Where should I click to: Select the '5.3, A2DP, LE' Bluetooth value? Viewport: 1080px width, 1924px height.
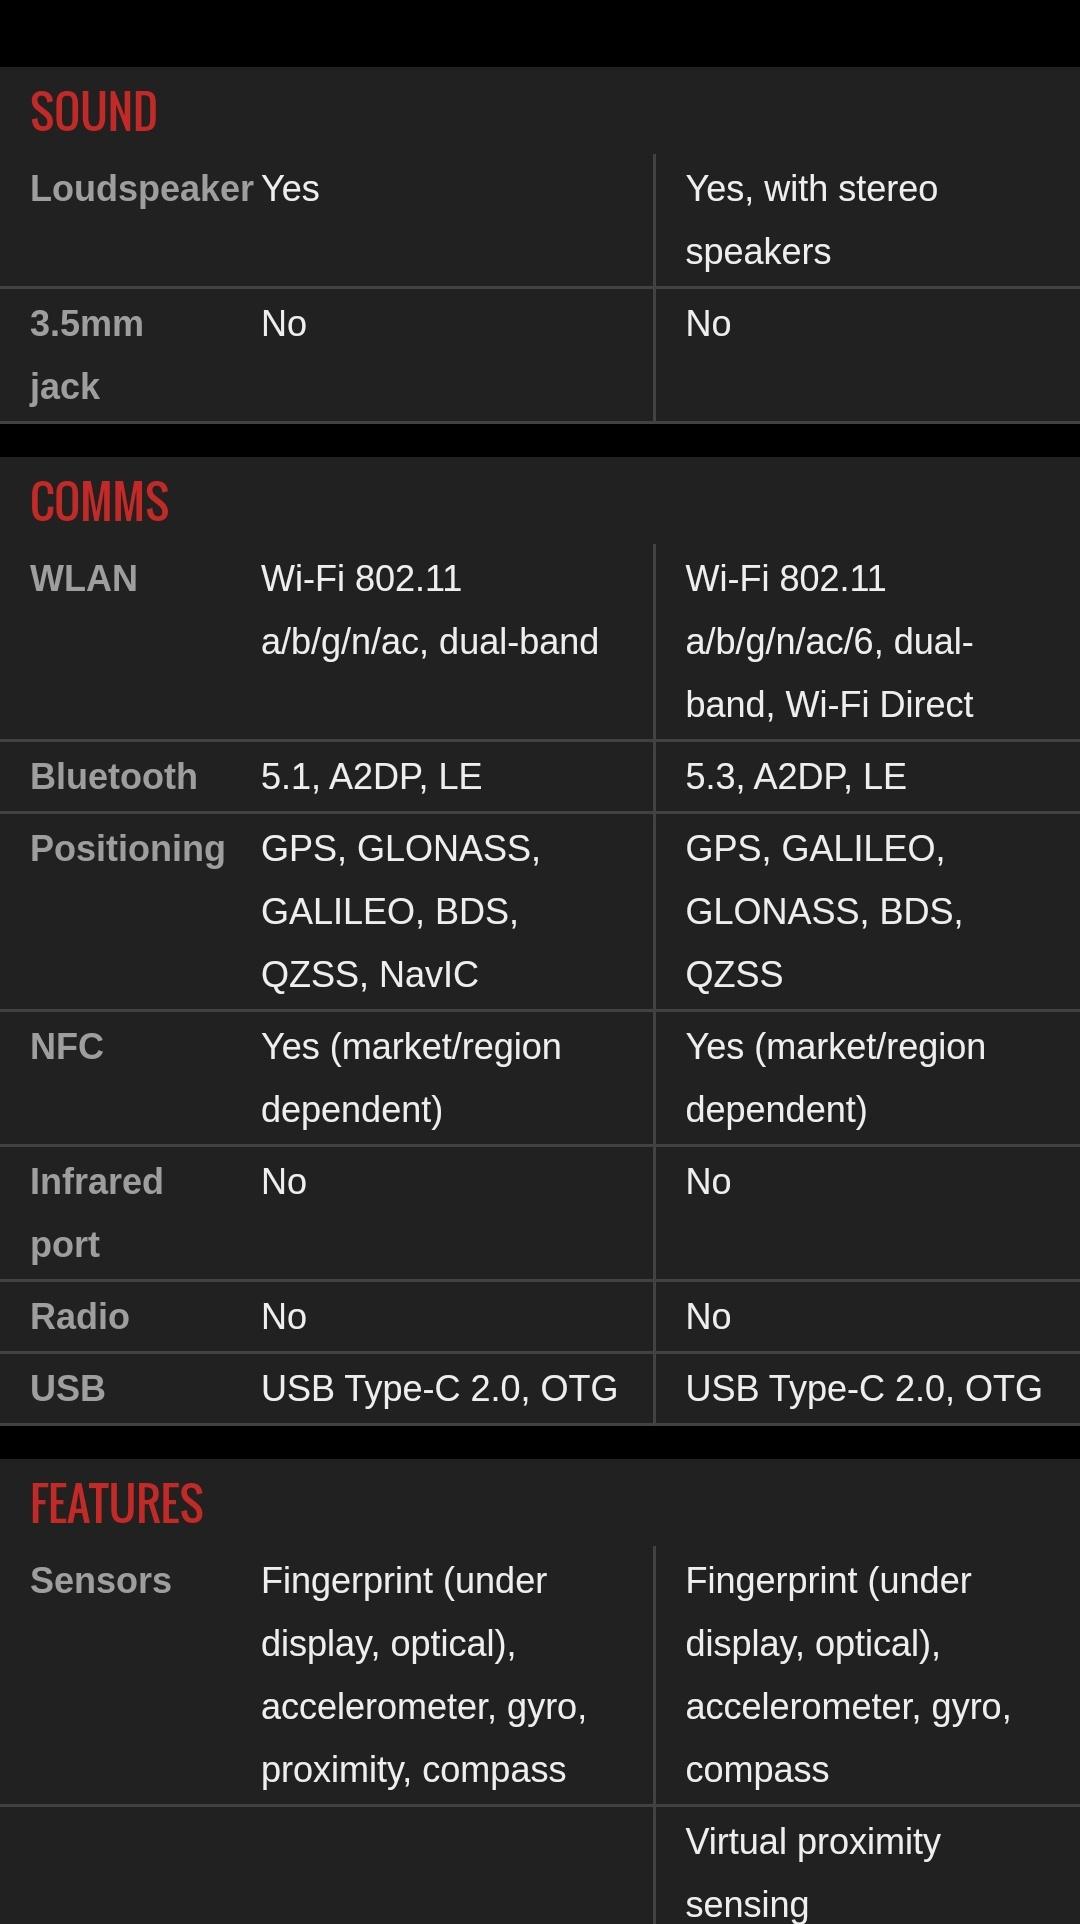click(796, 777)
